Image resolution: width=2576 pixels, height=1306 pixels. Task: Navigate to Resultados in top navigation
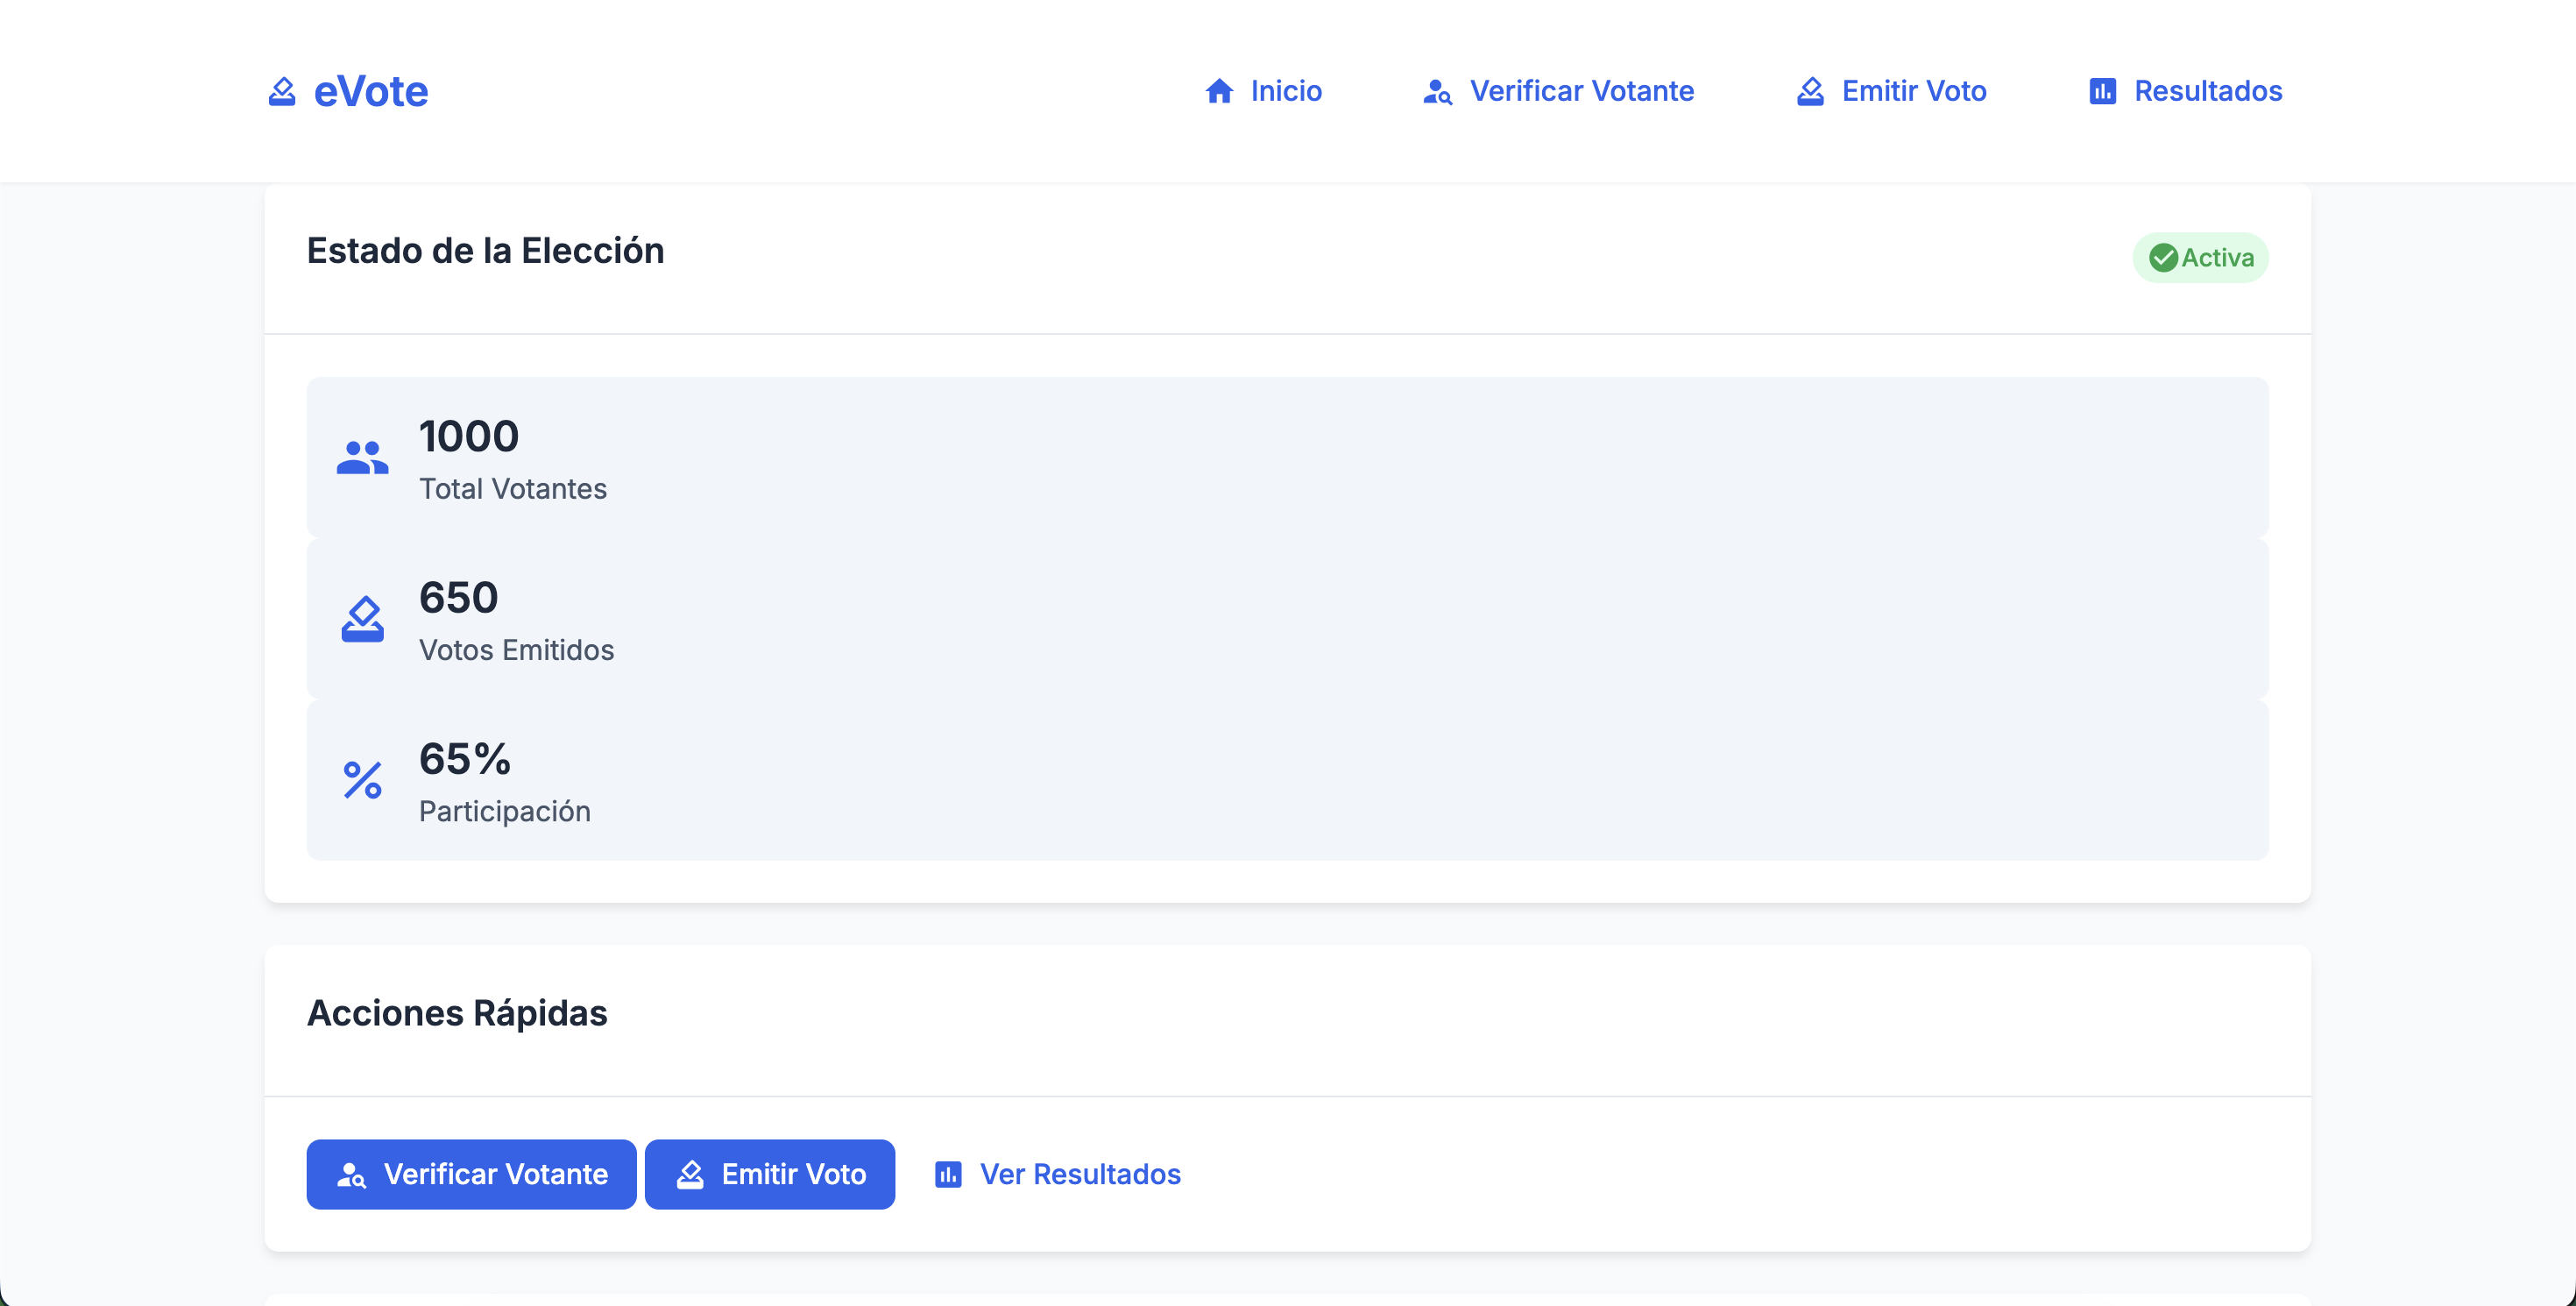pyautogui.click(x=2207, y=91)
